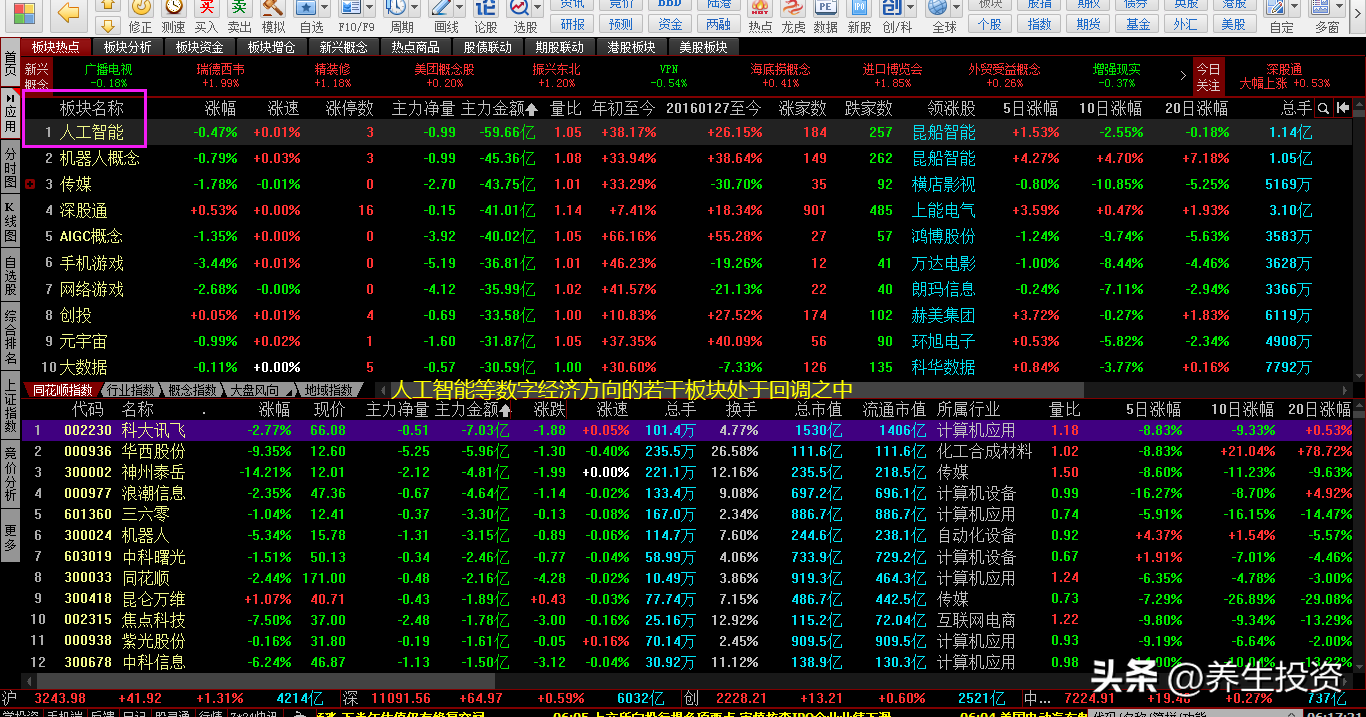Open the colorful home logo icon
Image resolution: width=1366 pixels, height=717 pixels.
click(x=24, y=14)
